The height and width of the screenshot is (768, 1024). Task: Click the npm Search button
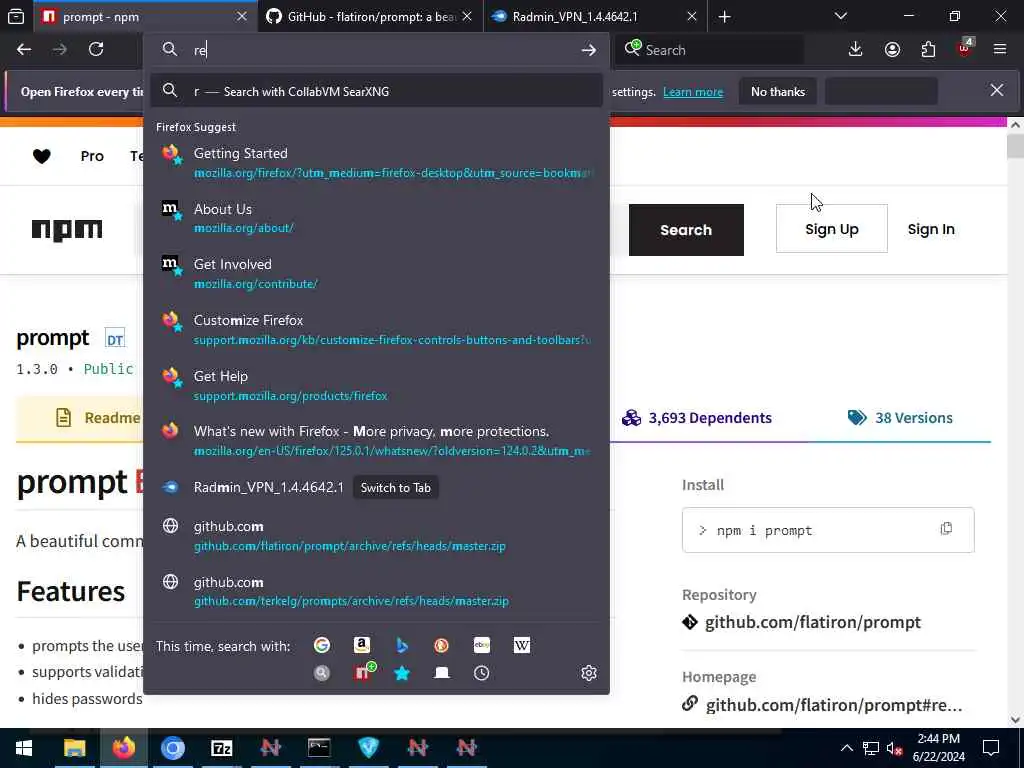click(686, 230)
